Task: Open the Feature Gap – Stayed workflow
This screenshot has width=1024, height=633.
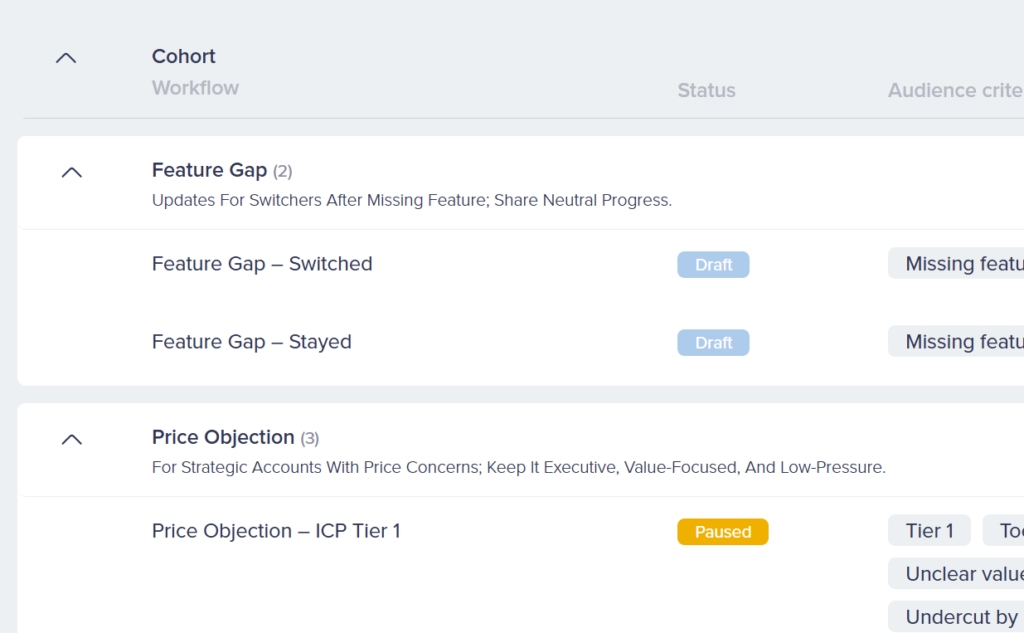Action: [x=252, y=342]
